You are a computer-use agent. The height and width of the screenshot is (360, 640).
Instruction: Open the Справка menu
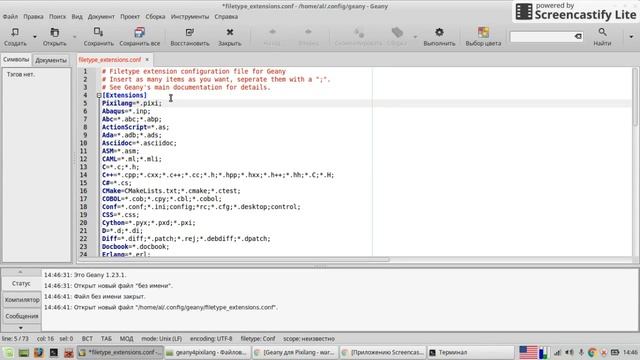pyautogui.click(x=226, y=17)
